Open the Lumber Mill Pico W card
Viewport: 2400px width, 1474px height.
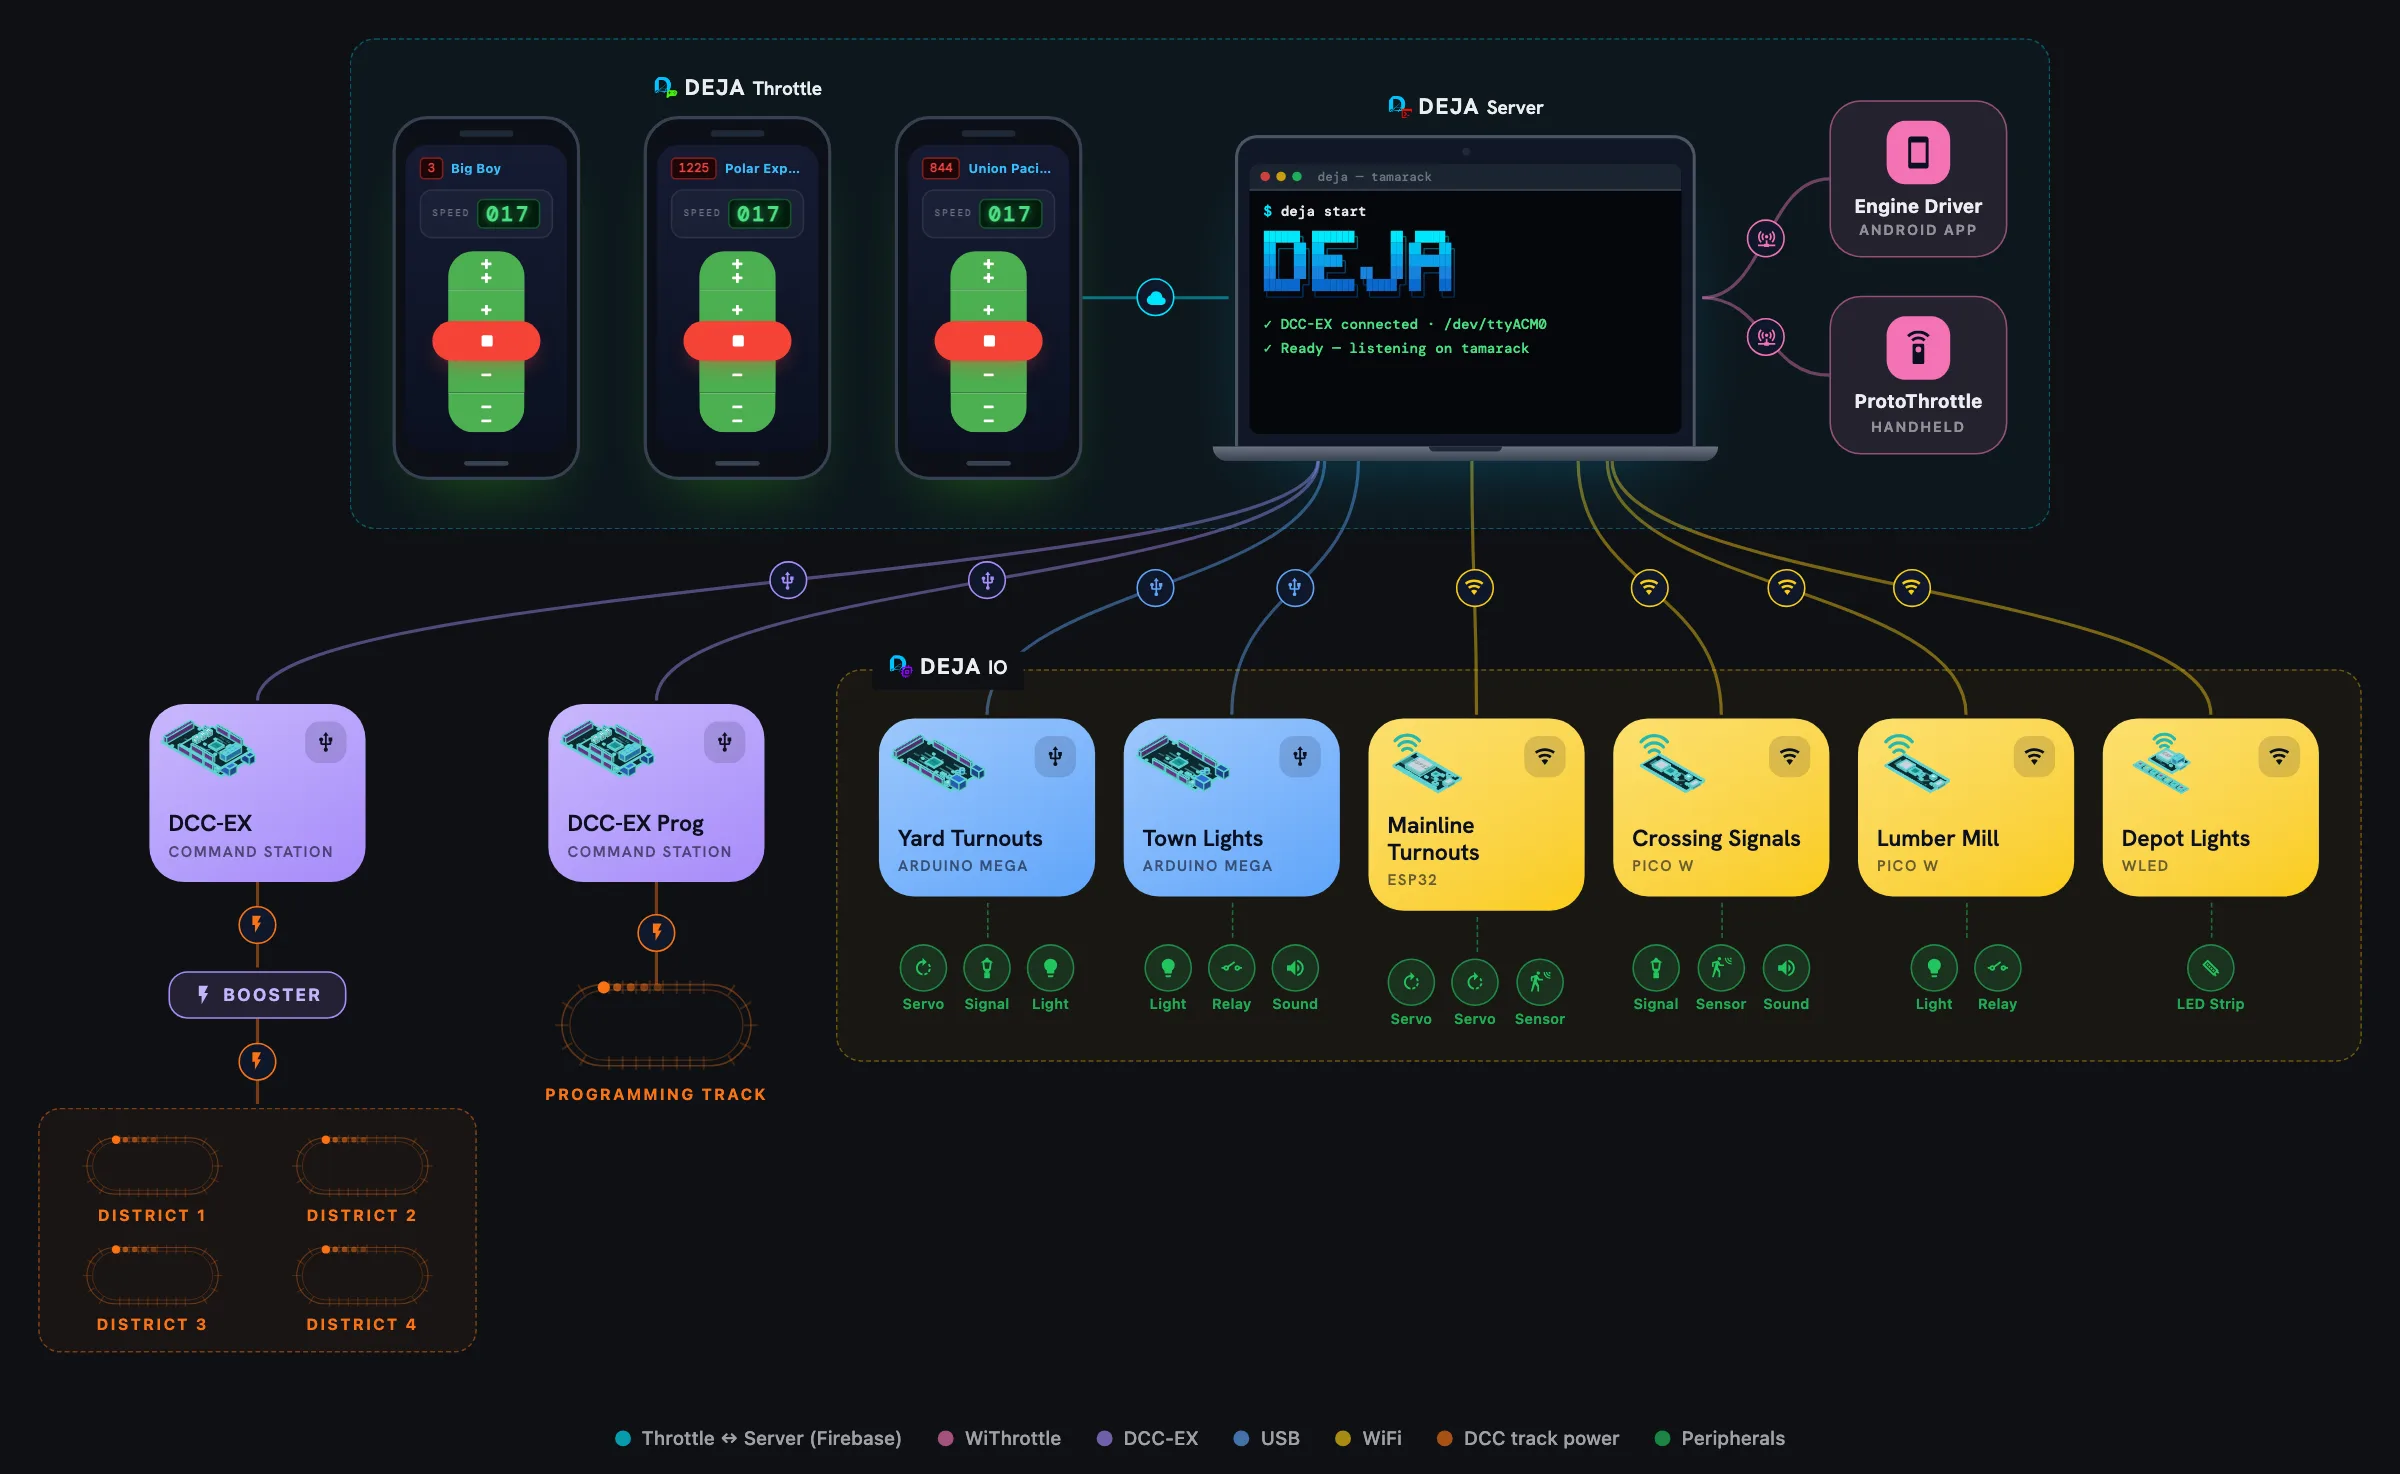(x=1965, y=807)
